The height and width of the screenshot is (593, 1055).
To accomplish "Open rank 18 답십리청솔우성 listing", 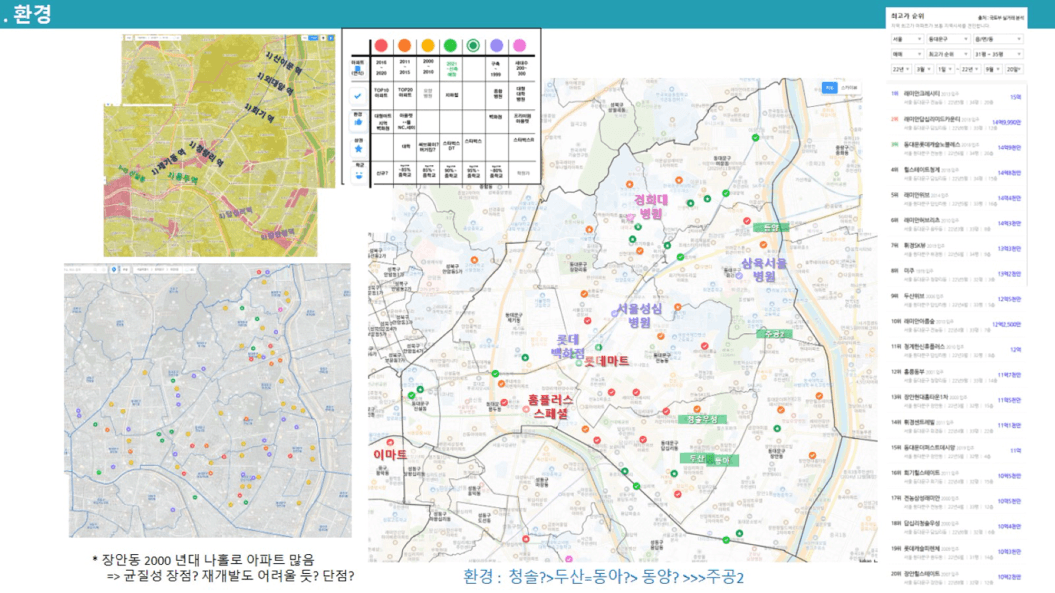I will (955, 526).
